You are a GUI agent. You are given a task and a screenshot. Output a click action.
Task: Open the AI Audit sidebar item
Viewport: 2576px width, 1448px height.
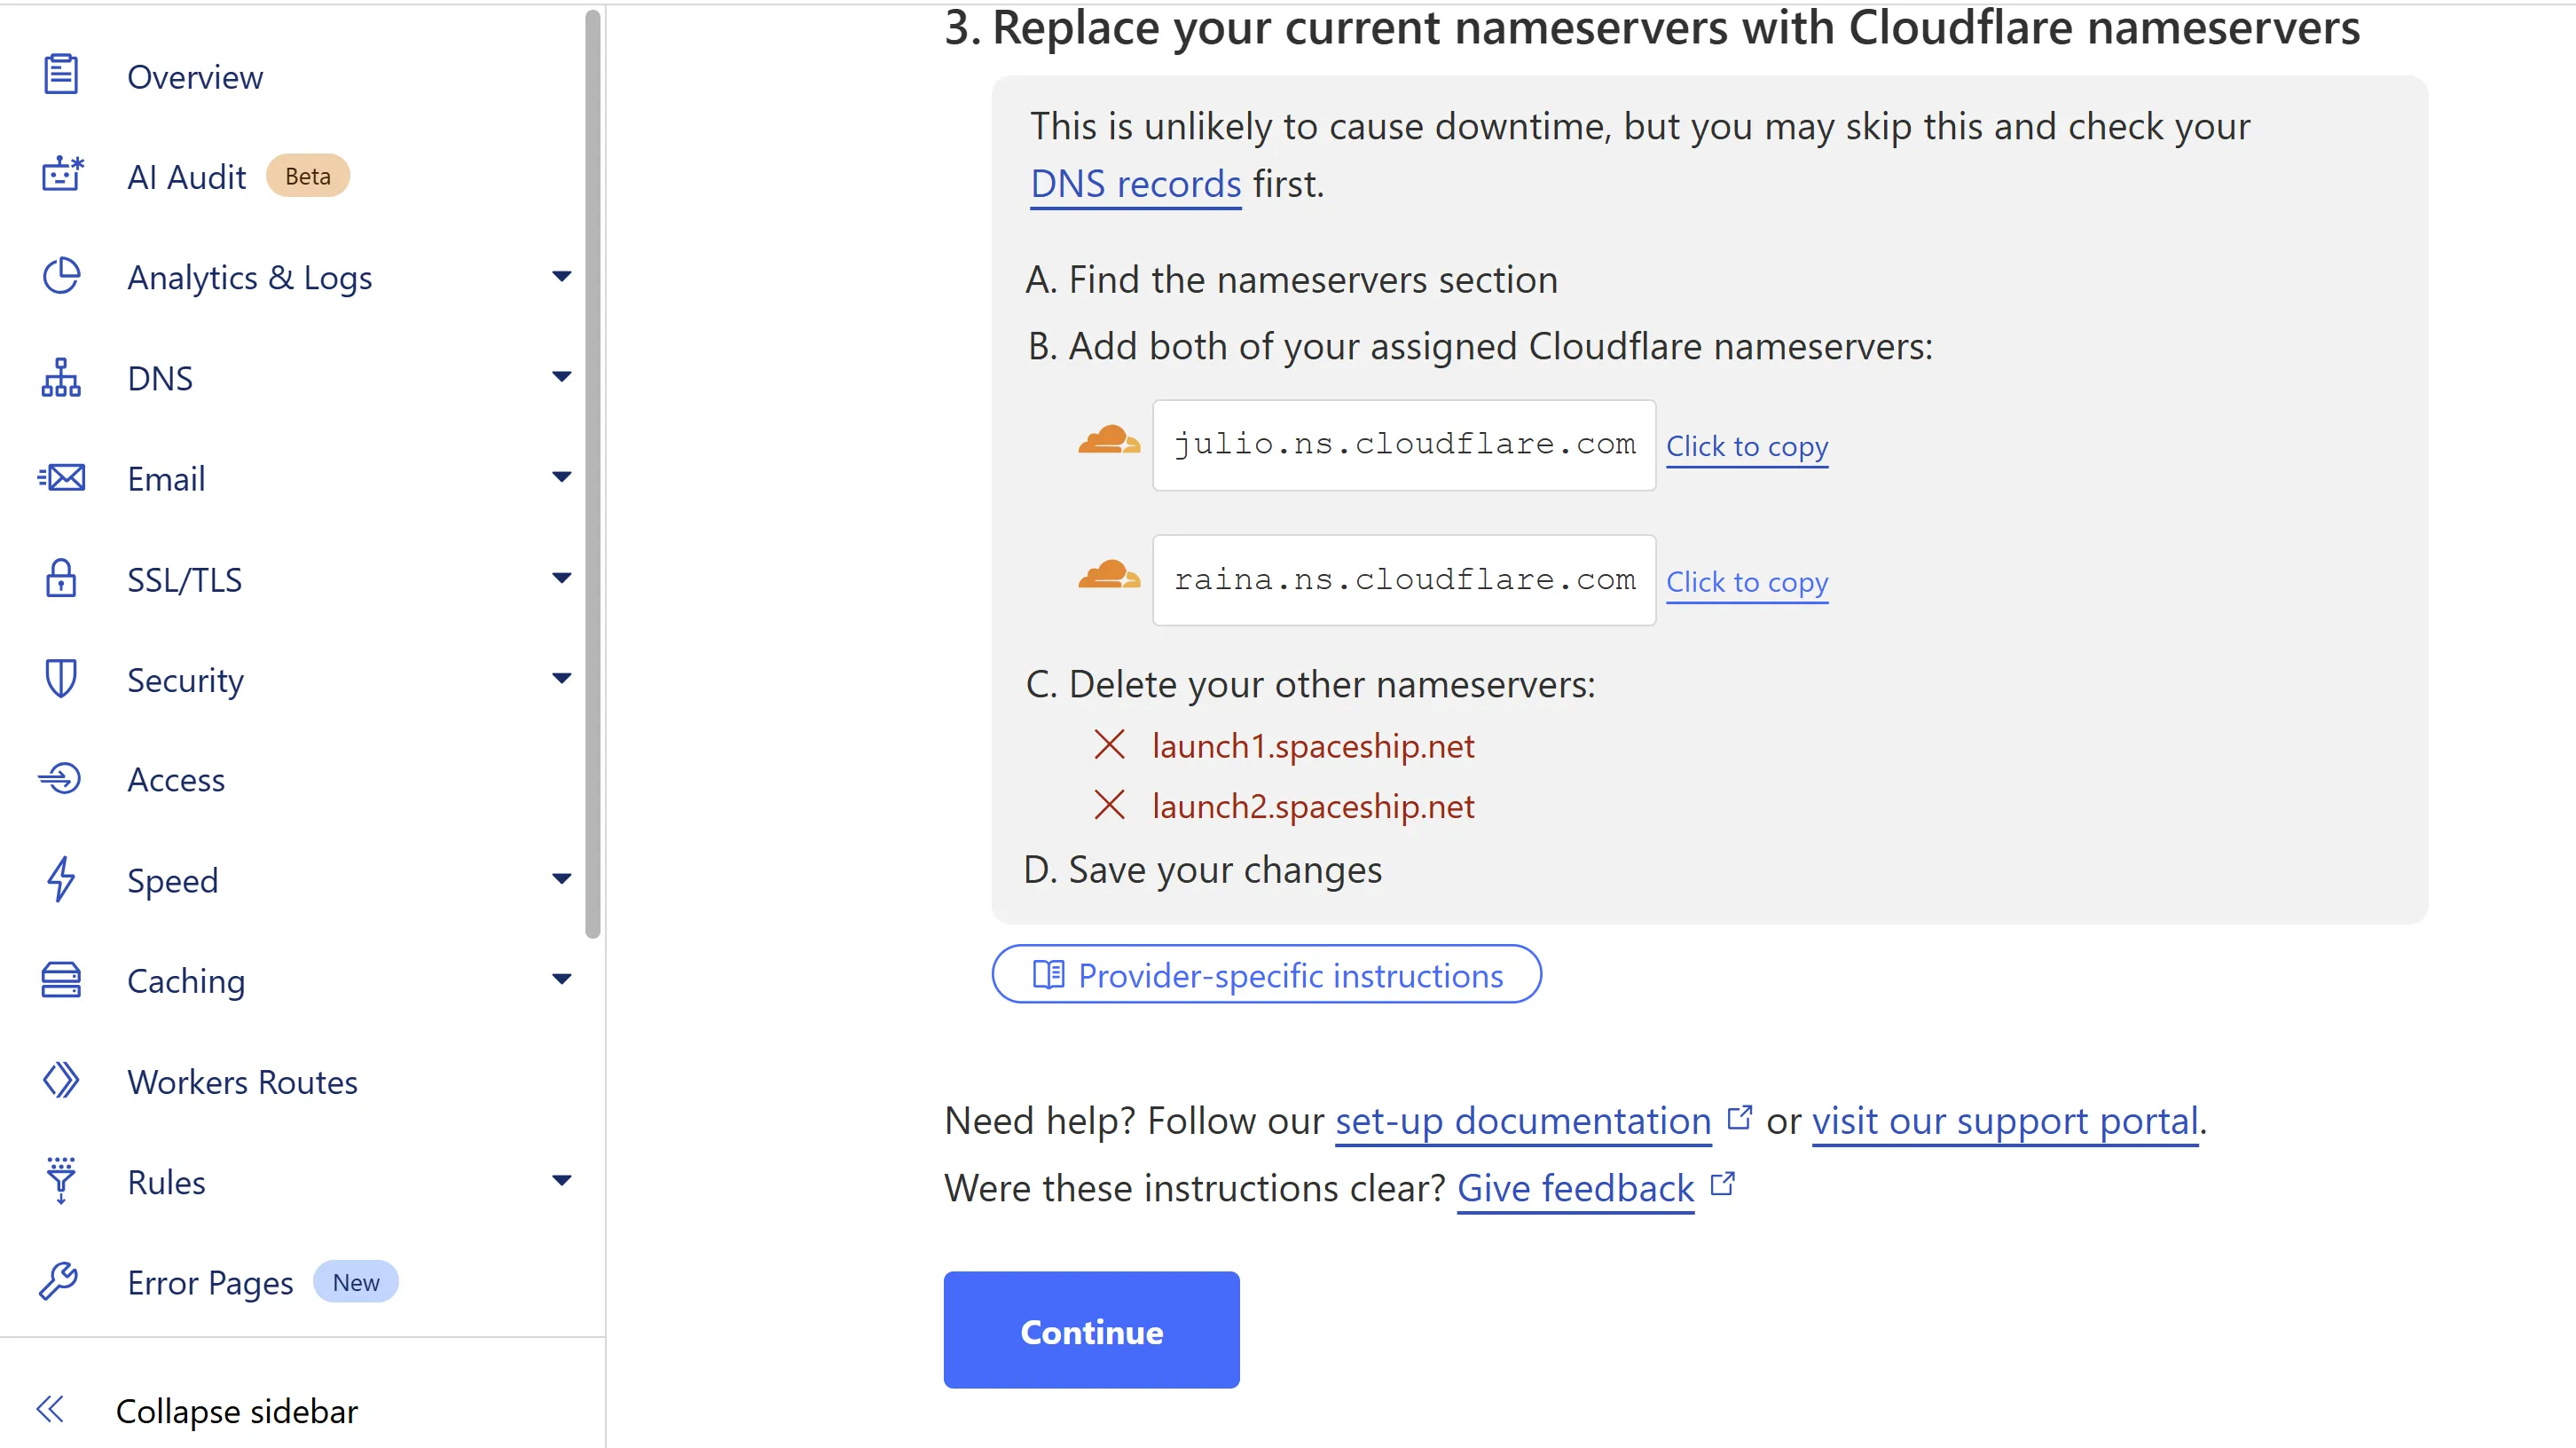click(x=186, y=177)
